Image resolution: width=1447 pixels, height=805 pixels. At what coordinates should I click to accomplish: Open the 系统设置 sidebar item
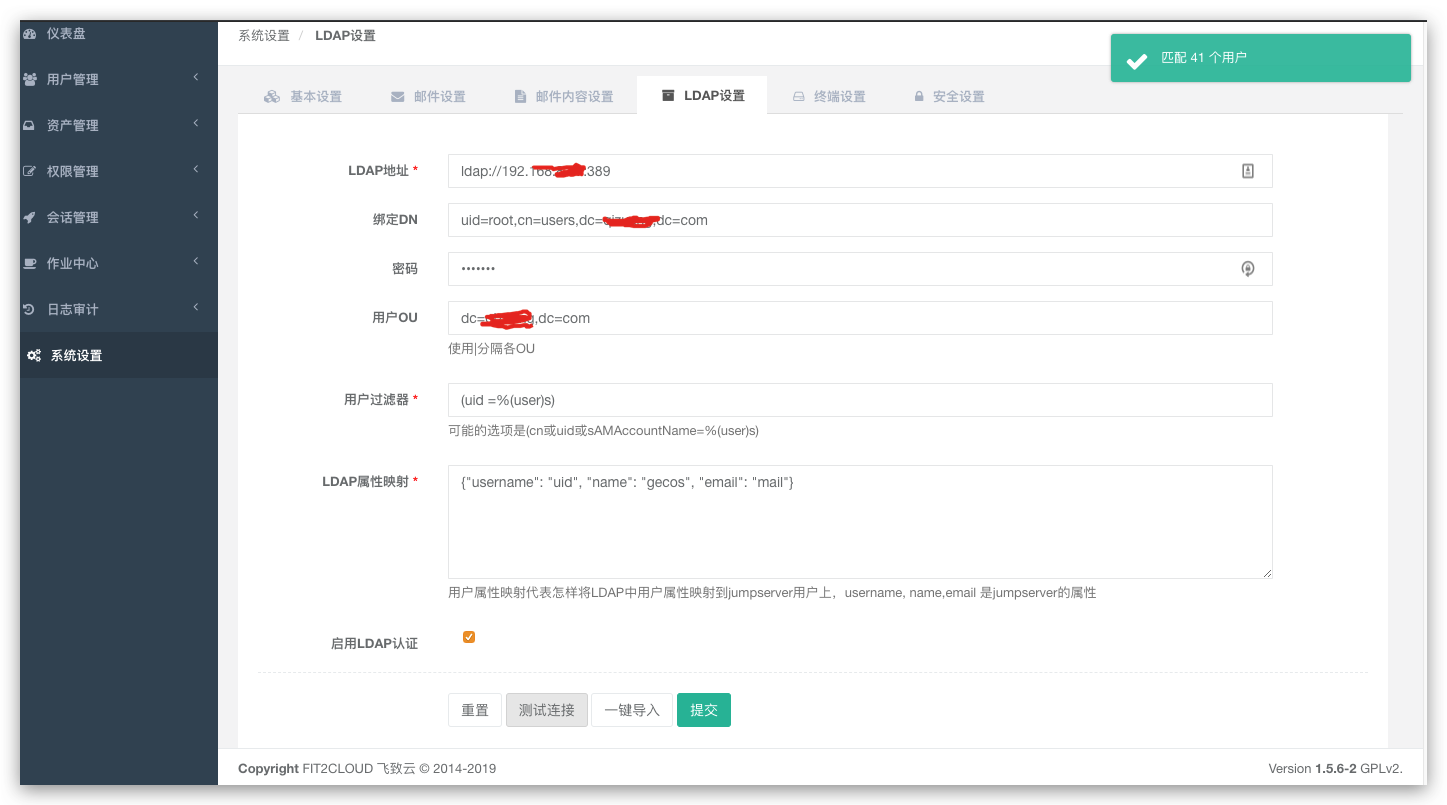(x=119, y=355)
